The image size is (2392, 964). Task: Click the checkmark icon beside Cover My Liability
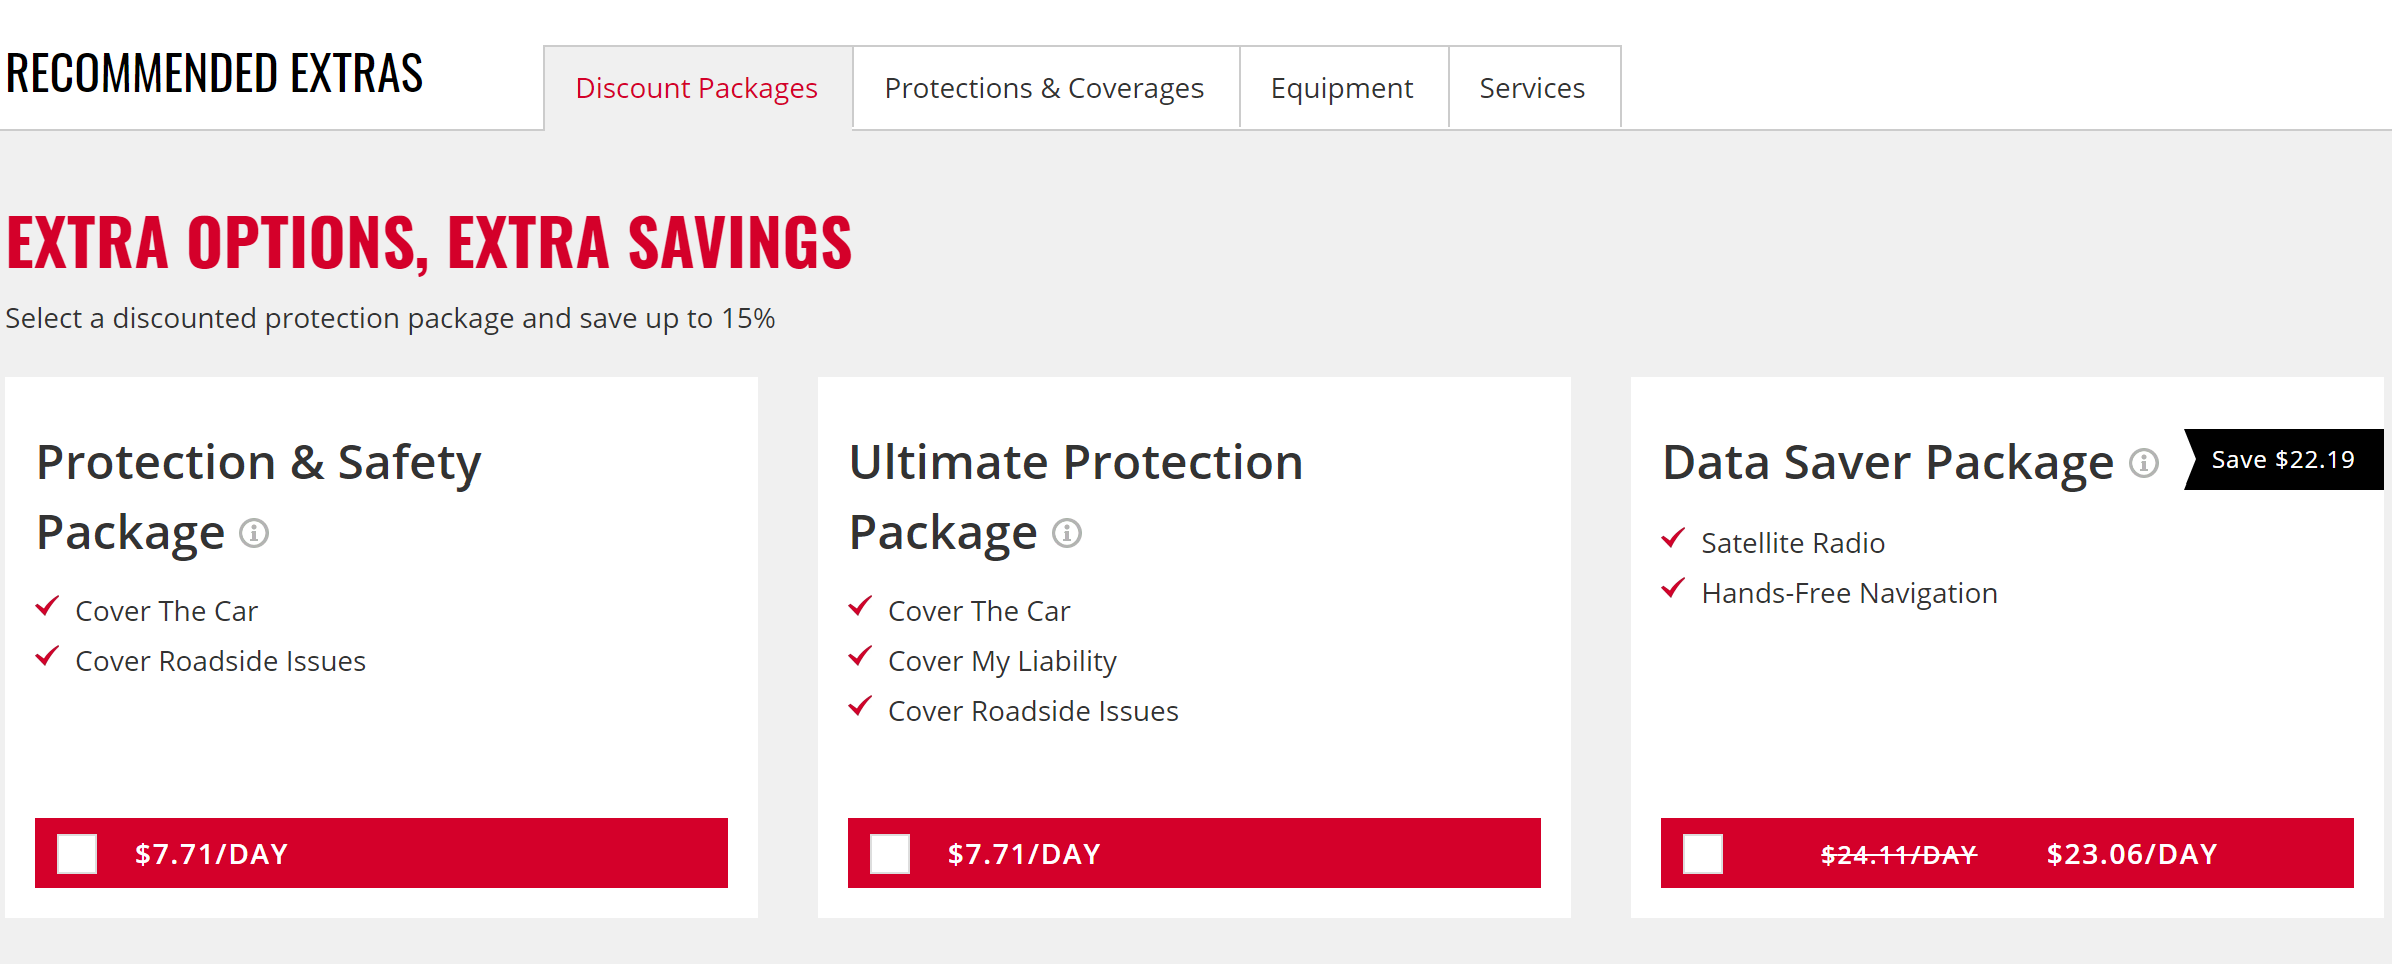[860, 657]
